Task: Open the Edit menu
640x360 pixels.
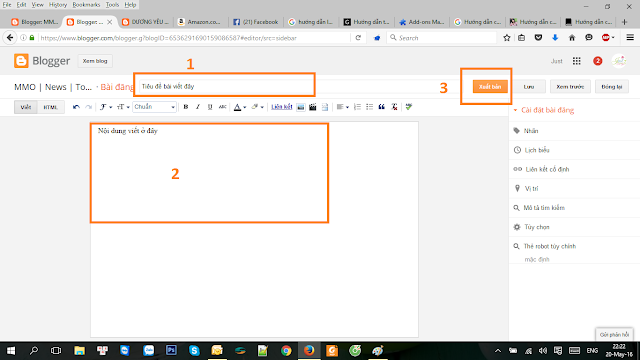Action: (21, 5)
